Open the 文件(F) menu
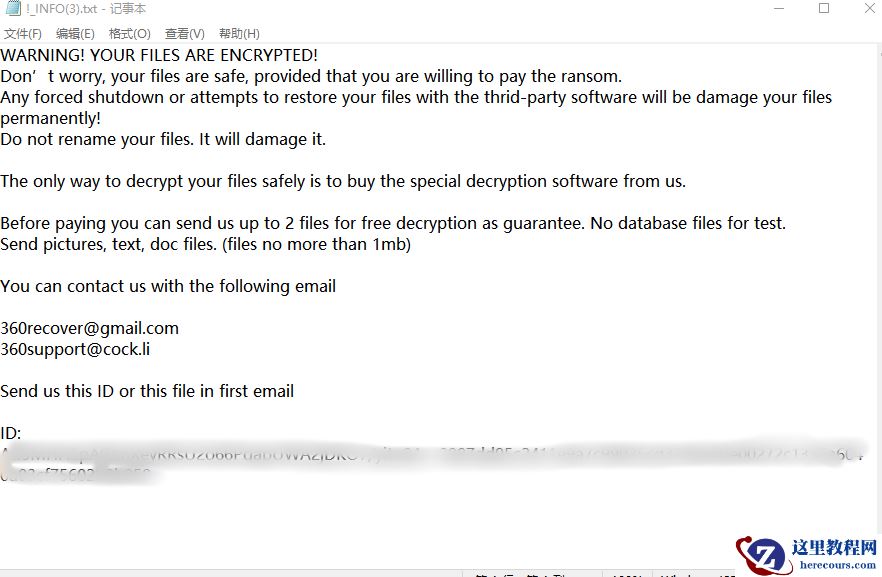Screen dimensions: 882x577 pyautogui.click(x=23, y=34)
